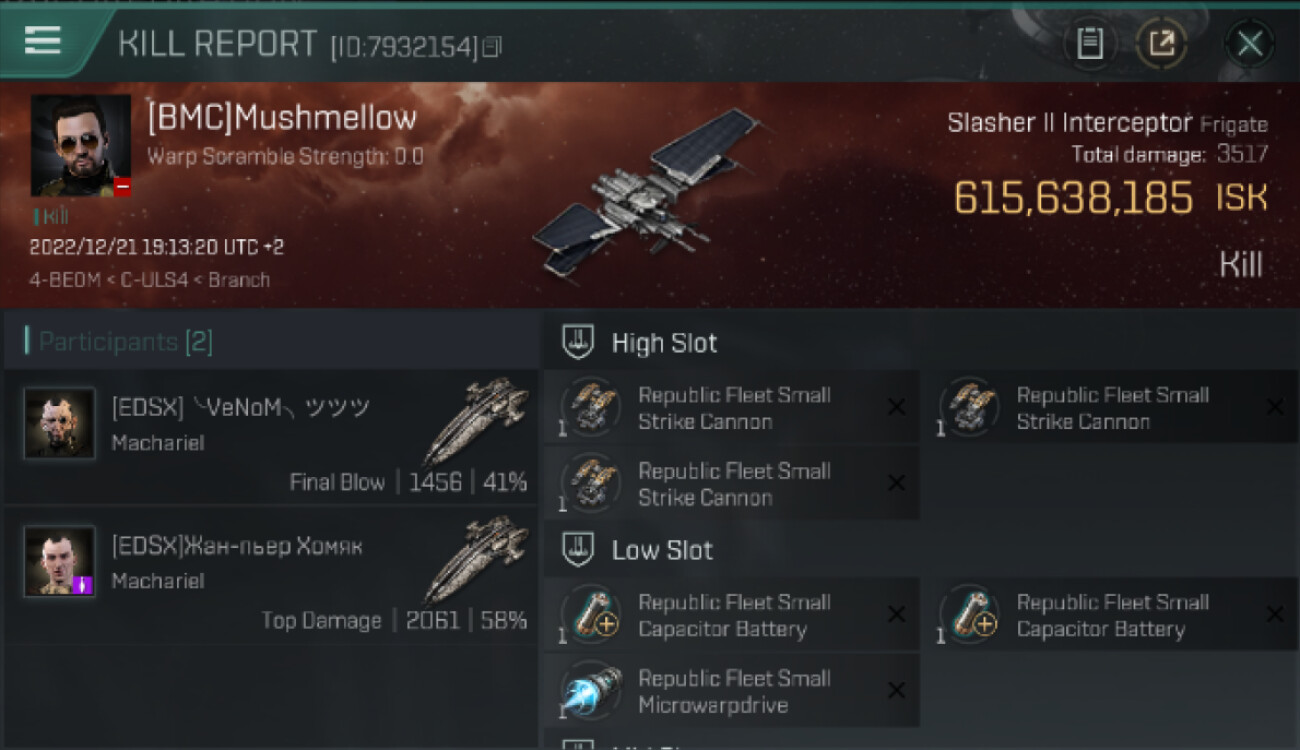Open Жан-пьер Хомяк participant portrait
This screenshot has height=750, width=1300.
(x=60, y=561)
